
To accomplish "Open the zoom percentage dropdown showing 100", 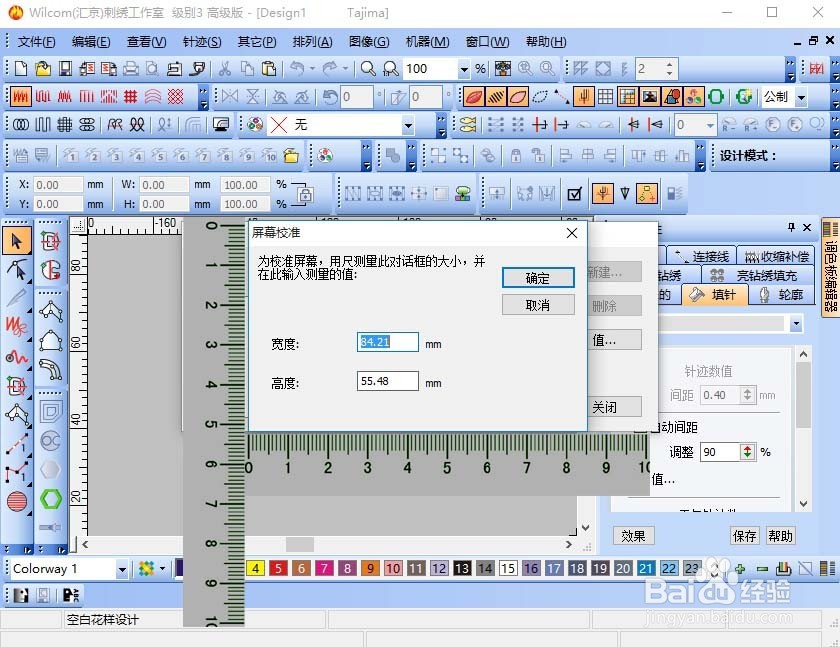I will coord(464,69).
